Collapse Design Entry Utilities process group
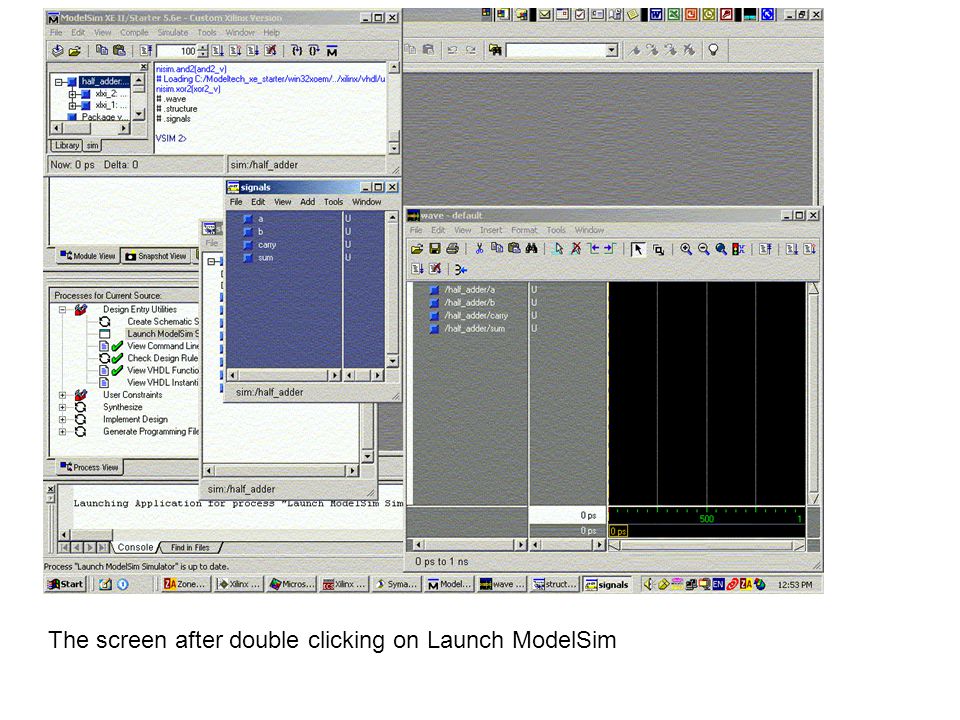This screenshot has height=720, width=960. pyautogui.click(x=62, y=310)
